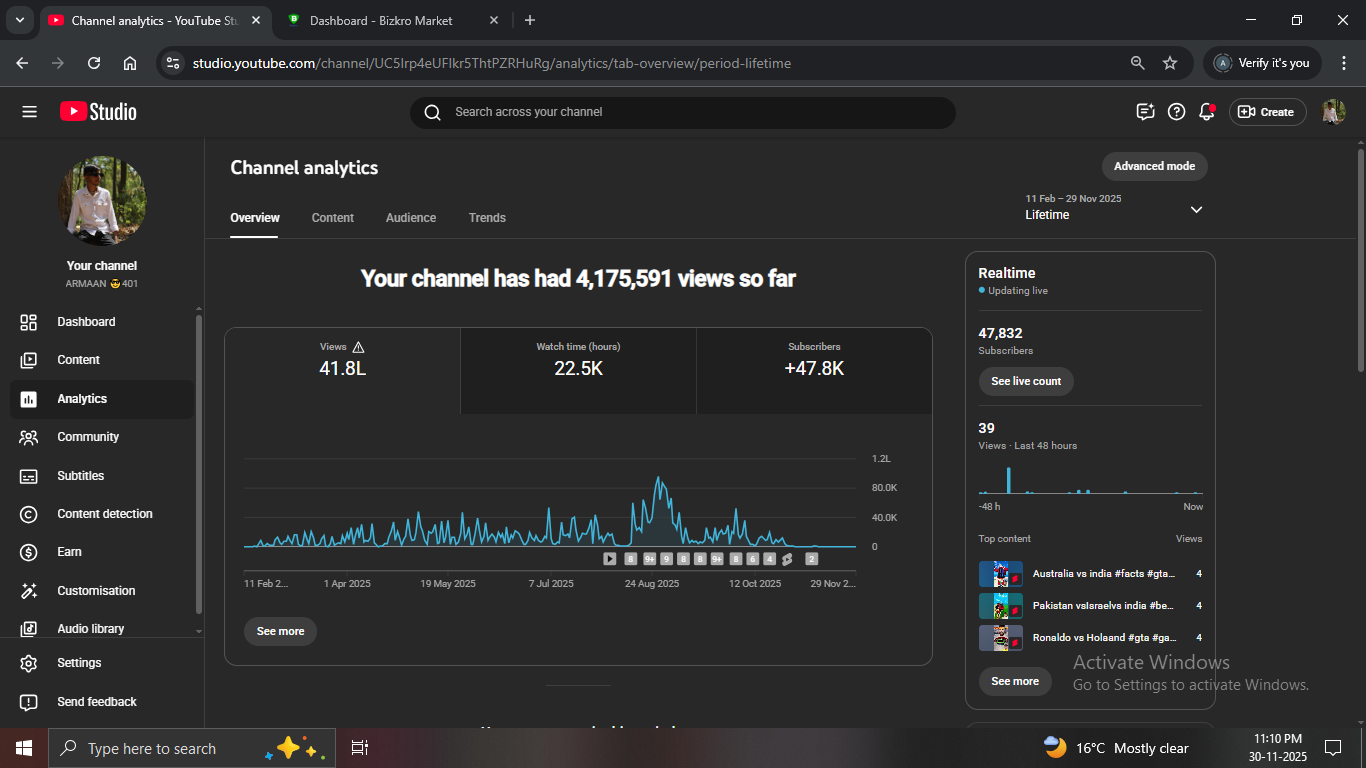
Task: Open the Subtitles sidebar item
Action: coord(80,476)
